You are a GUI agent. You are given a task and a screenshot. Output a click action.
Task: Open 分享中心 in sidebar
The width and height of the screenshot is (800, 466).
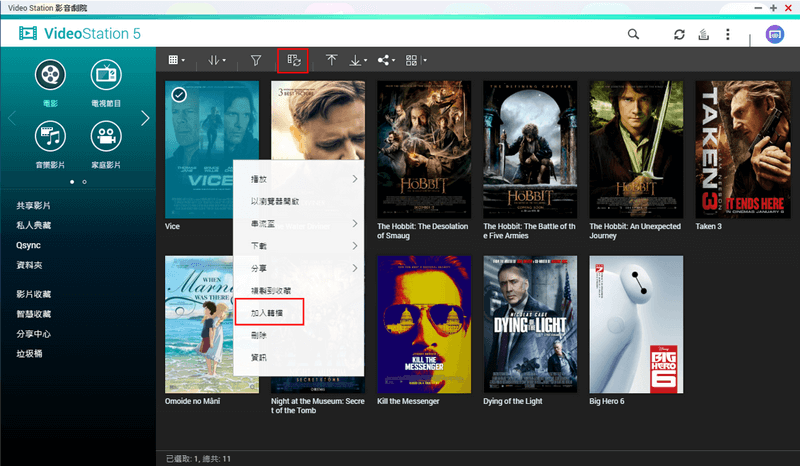pos(33,334)
